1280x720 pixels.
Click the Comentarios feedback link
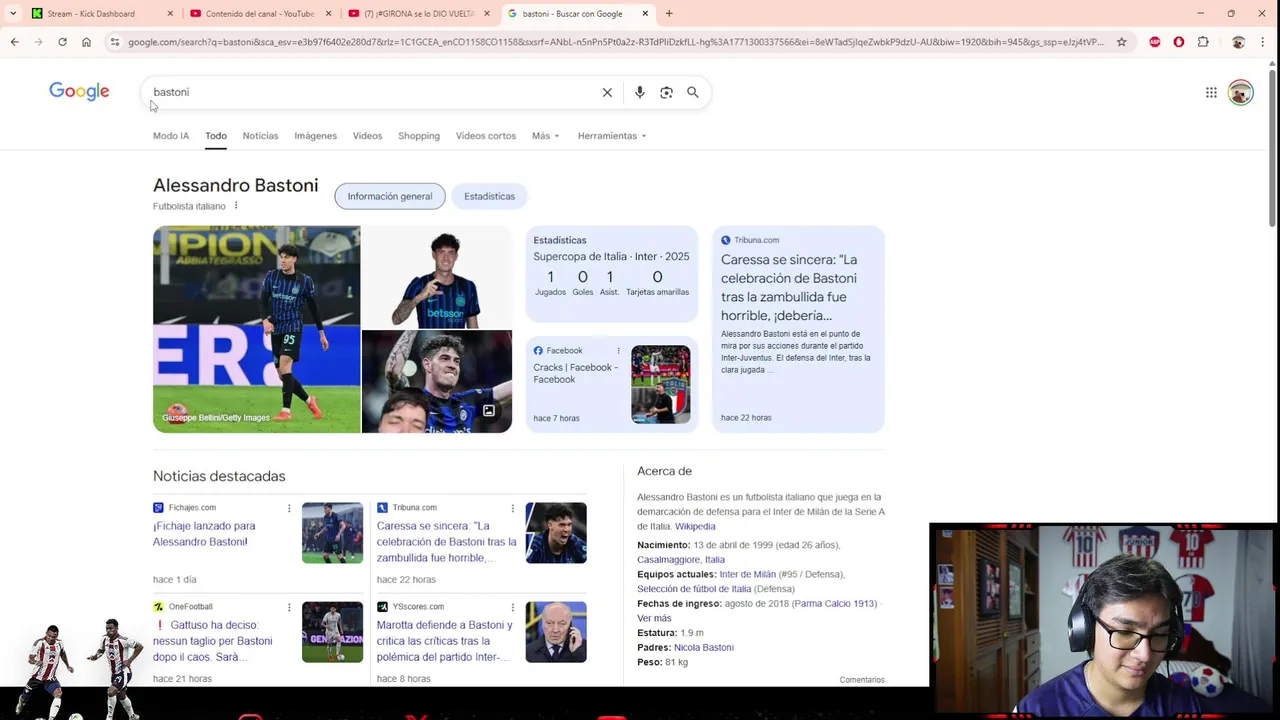coord(862,680)
